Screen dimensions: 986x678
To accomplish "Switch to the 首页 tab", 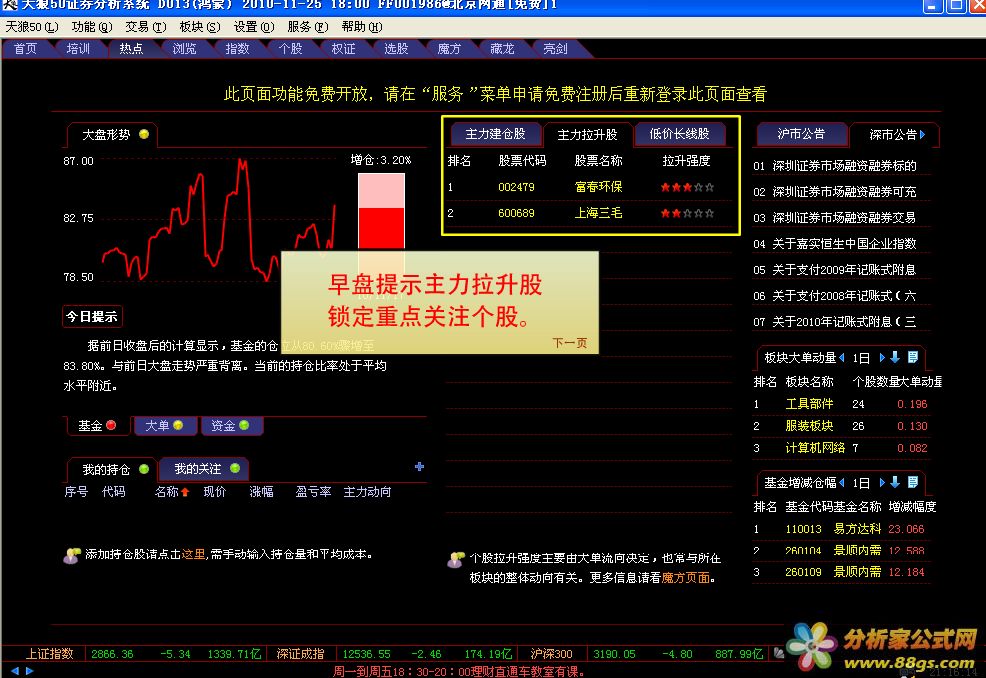I will (x=26, y=49).
